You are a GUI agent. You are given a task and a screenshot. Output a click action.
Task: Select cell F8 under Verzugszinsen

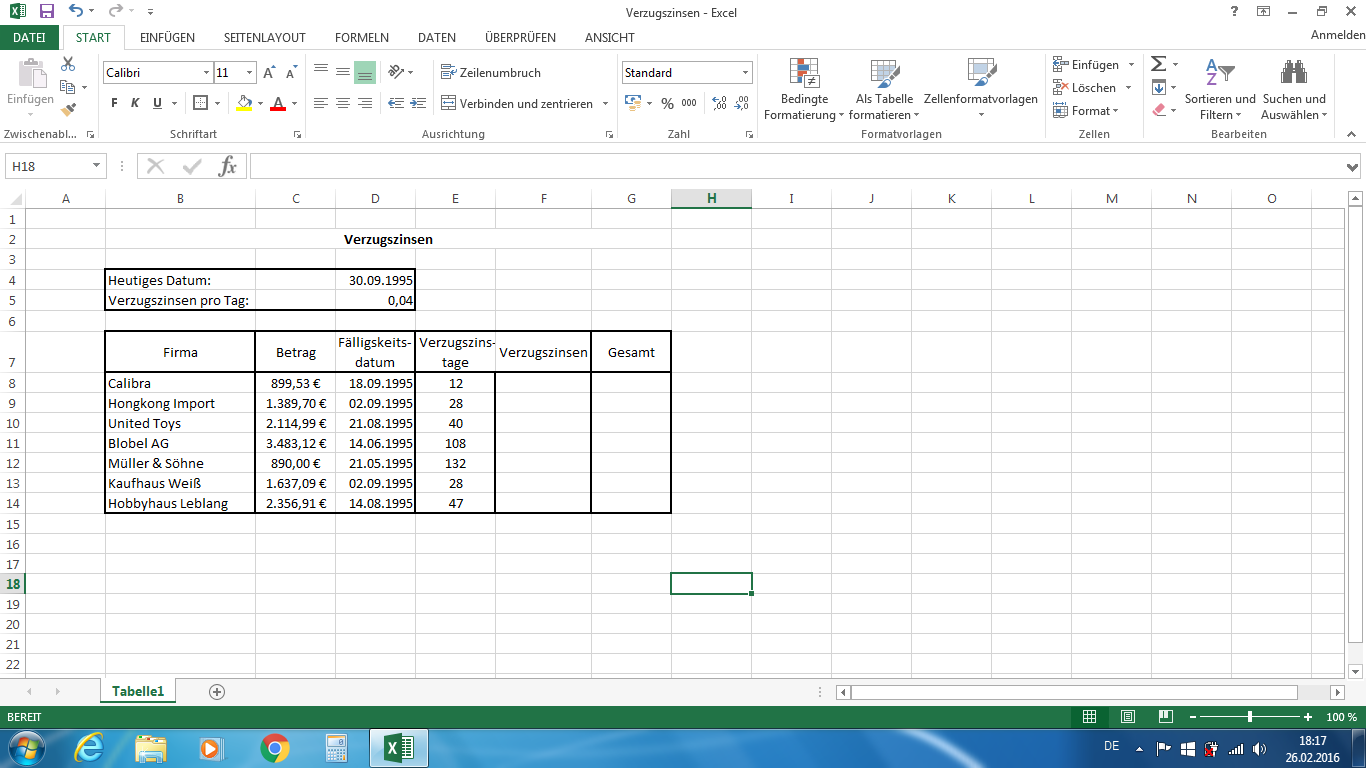543,383
